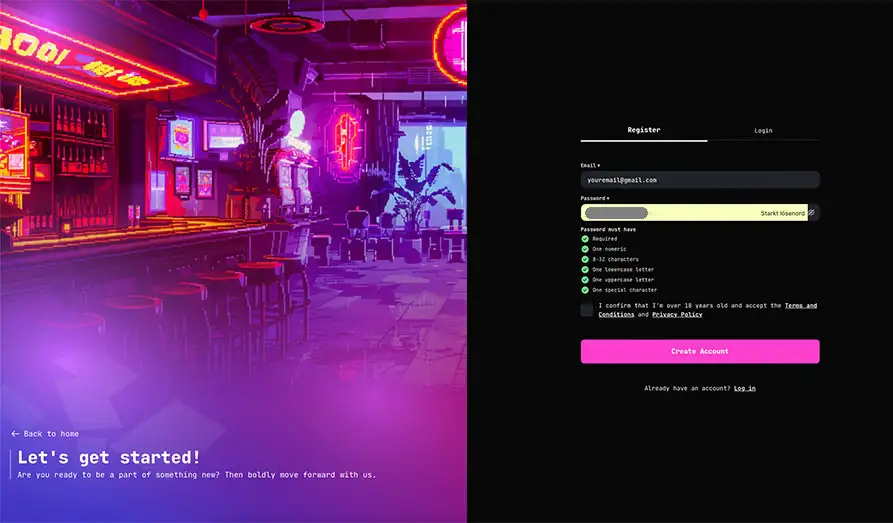Click the check icon for One special character
The height and width of the screenshot is (523, 893).
[x=585, y=290]
